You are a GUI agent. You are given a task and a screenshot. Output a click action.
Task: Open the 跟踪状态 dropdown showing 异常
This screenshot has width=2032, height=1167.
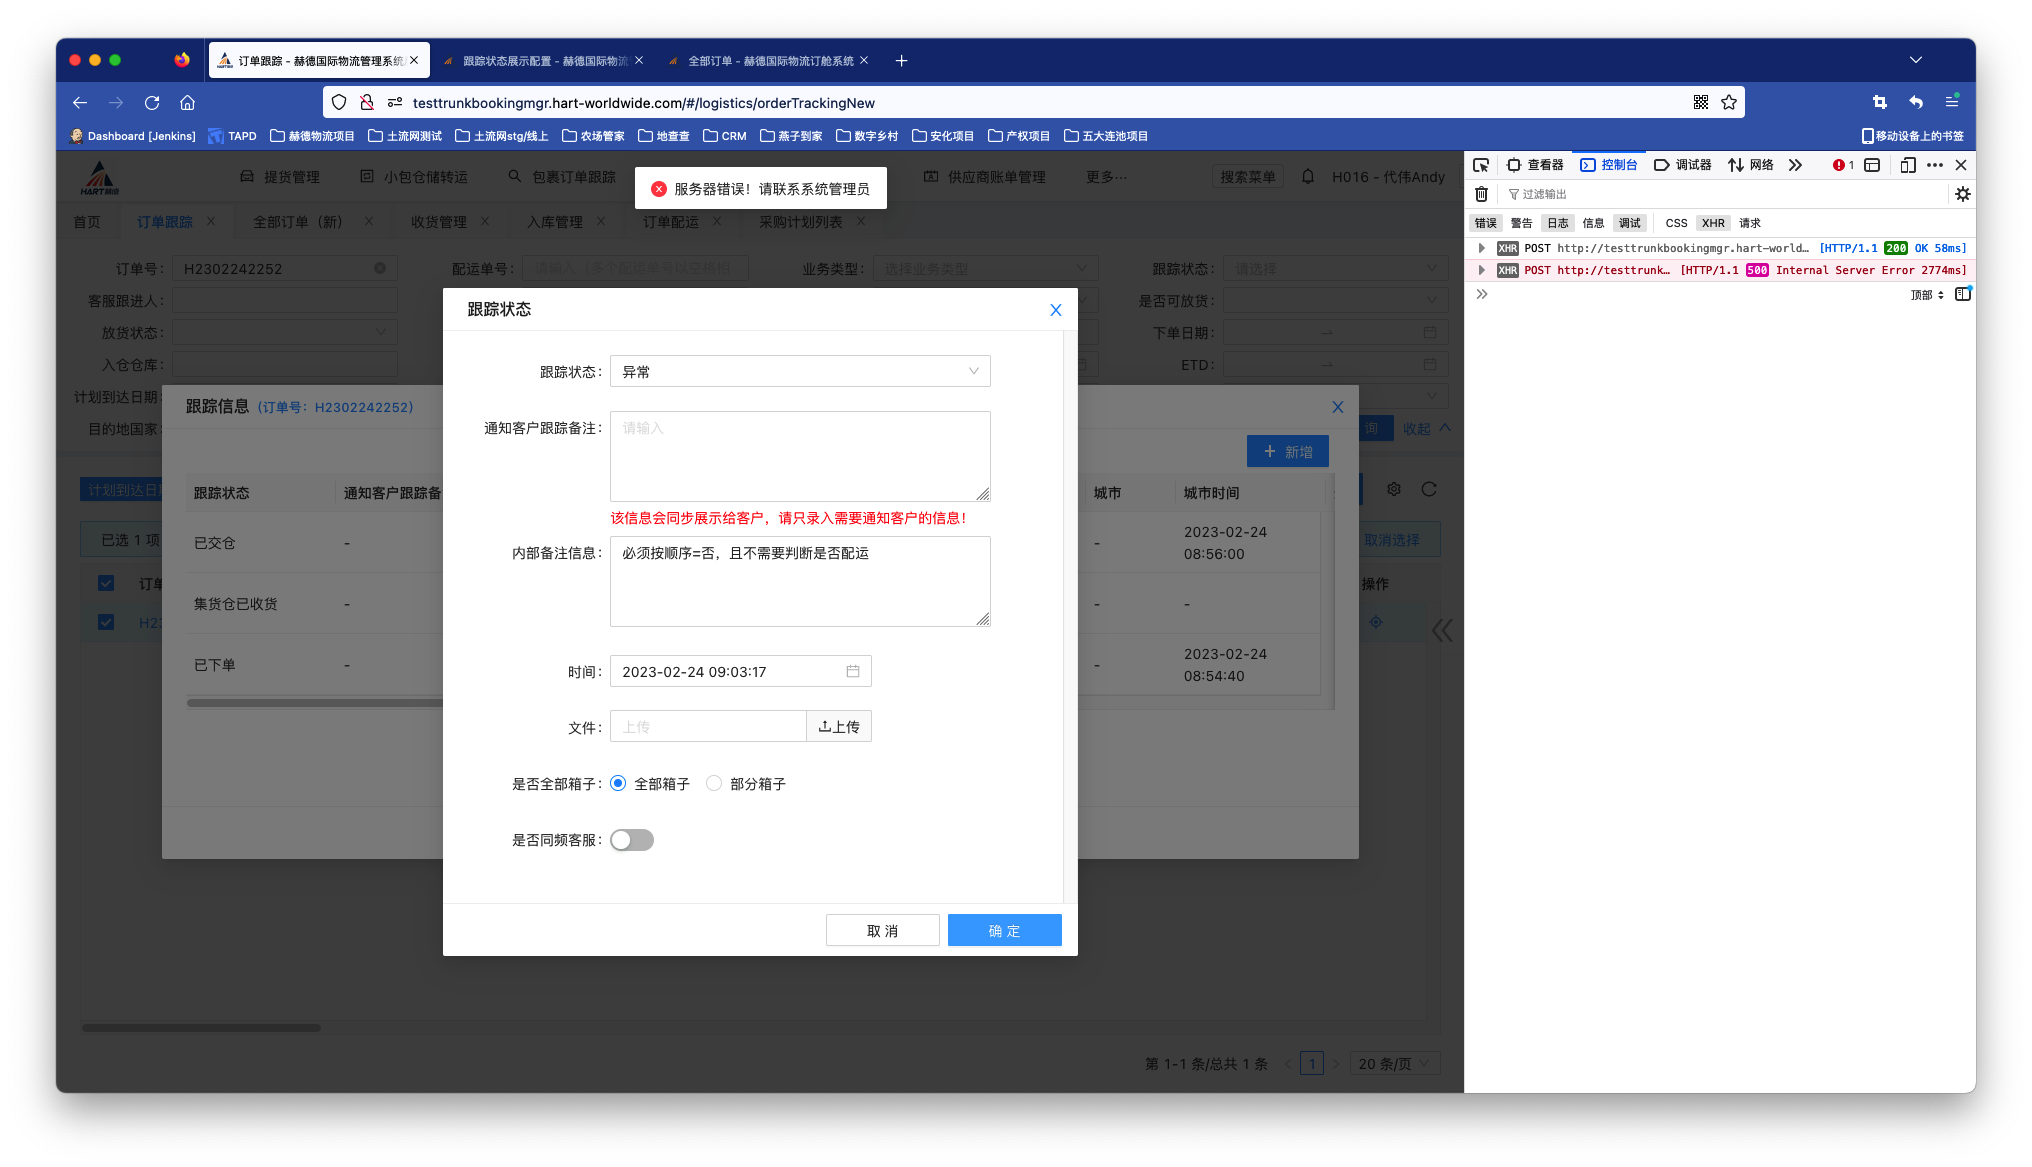point(800,371)
